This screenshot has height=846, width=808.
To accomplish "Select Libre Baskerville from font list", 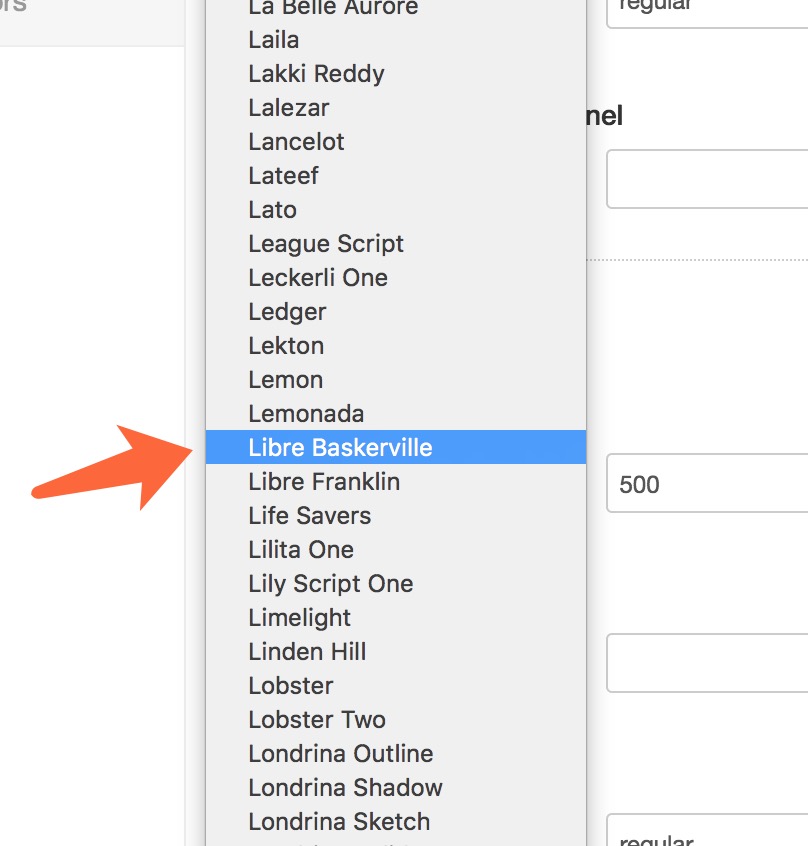I will click(340, 447).
